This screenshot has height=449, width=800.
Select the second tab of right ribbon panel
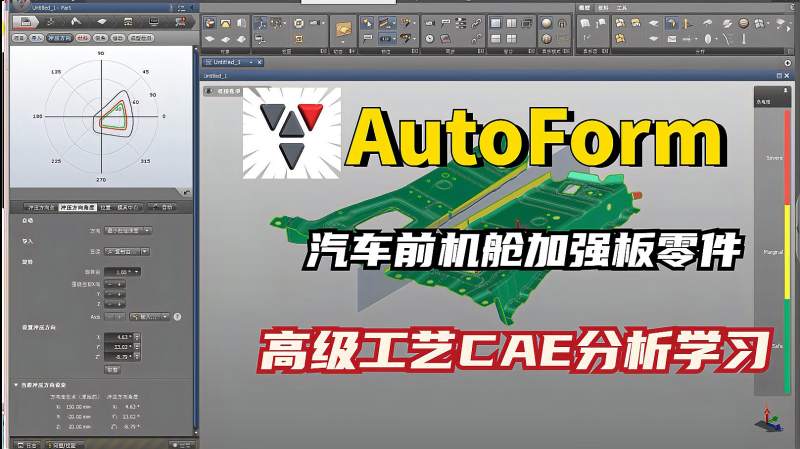coord(603,8)
